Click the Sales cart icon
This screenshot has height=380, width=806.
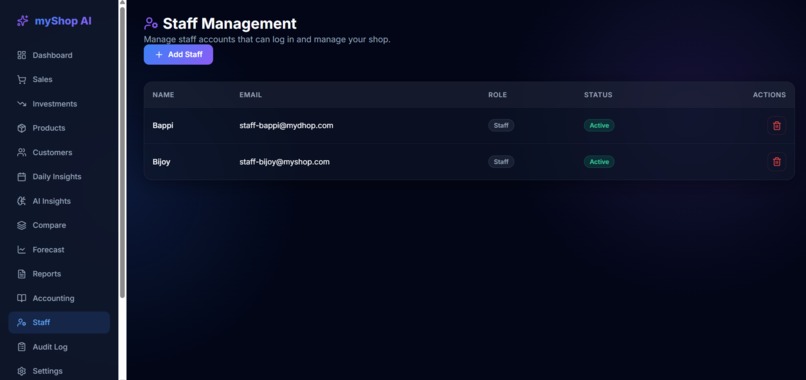[22, 80]
